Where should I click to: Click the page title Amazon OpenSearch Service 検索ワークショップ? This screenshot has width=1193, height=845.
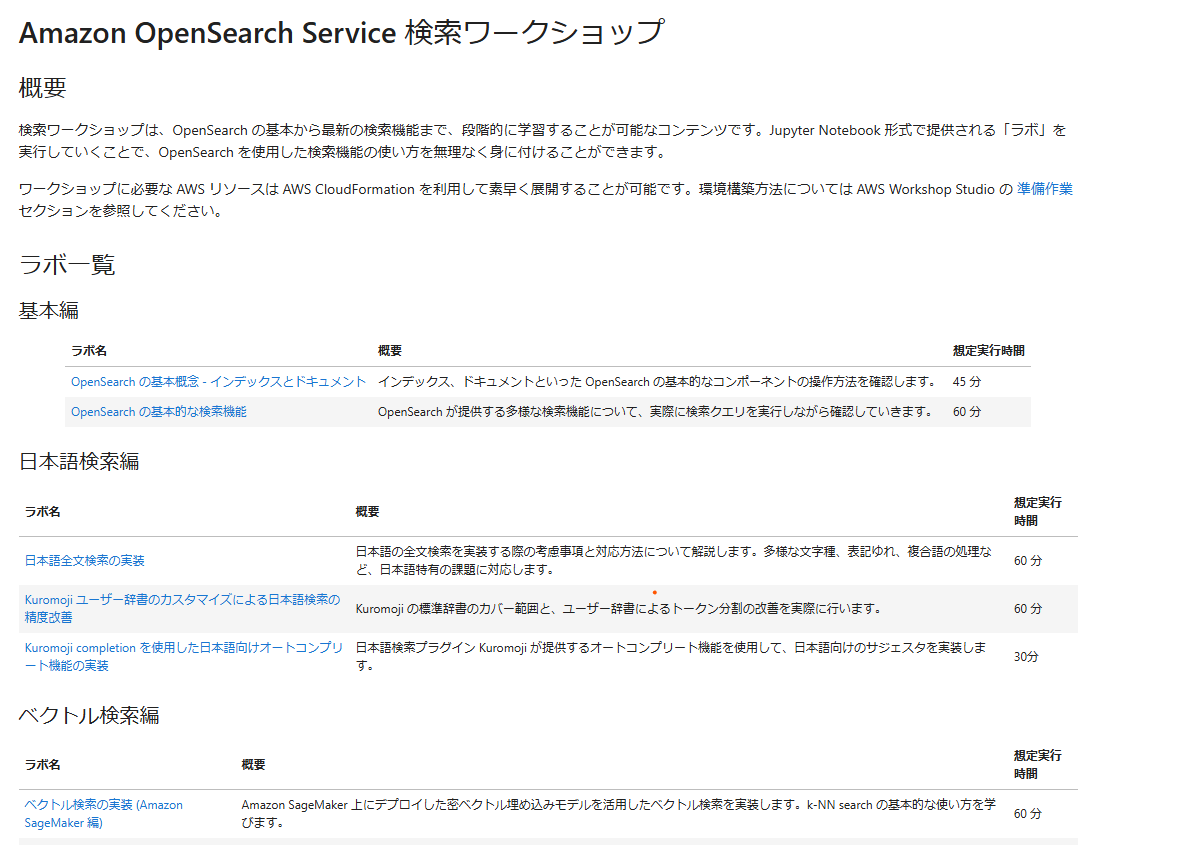(x=342, y=33)
